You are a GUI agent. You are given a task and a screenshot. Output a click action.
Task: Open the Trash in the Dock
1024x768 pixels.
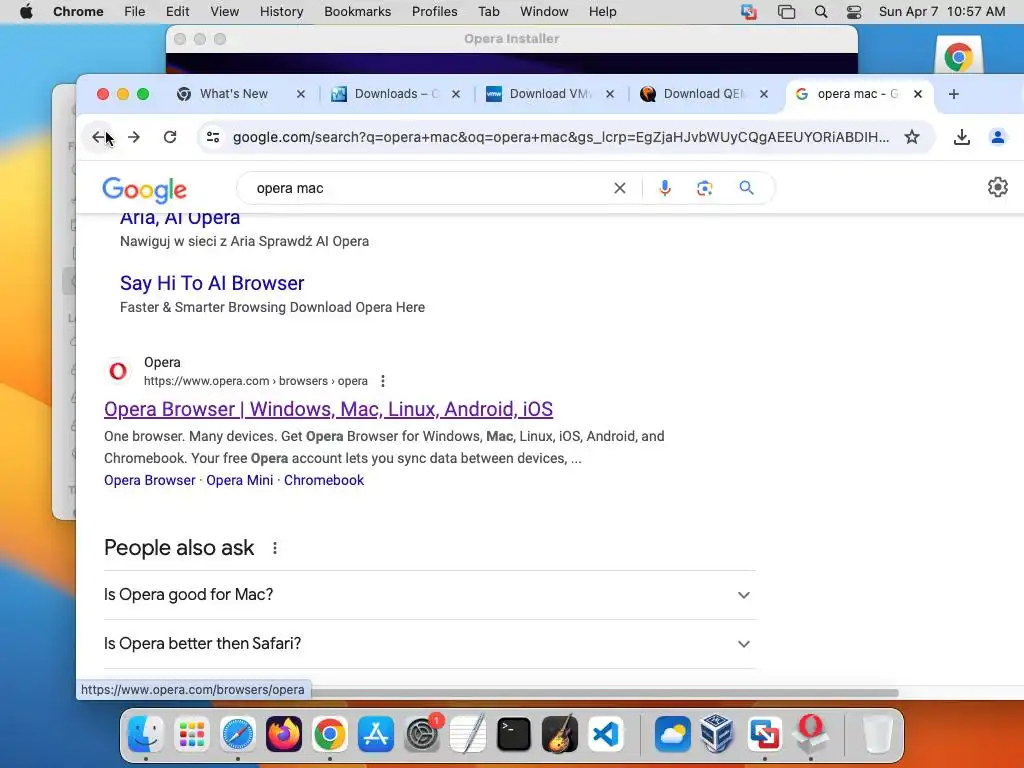point(877,734)
